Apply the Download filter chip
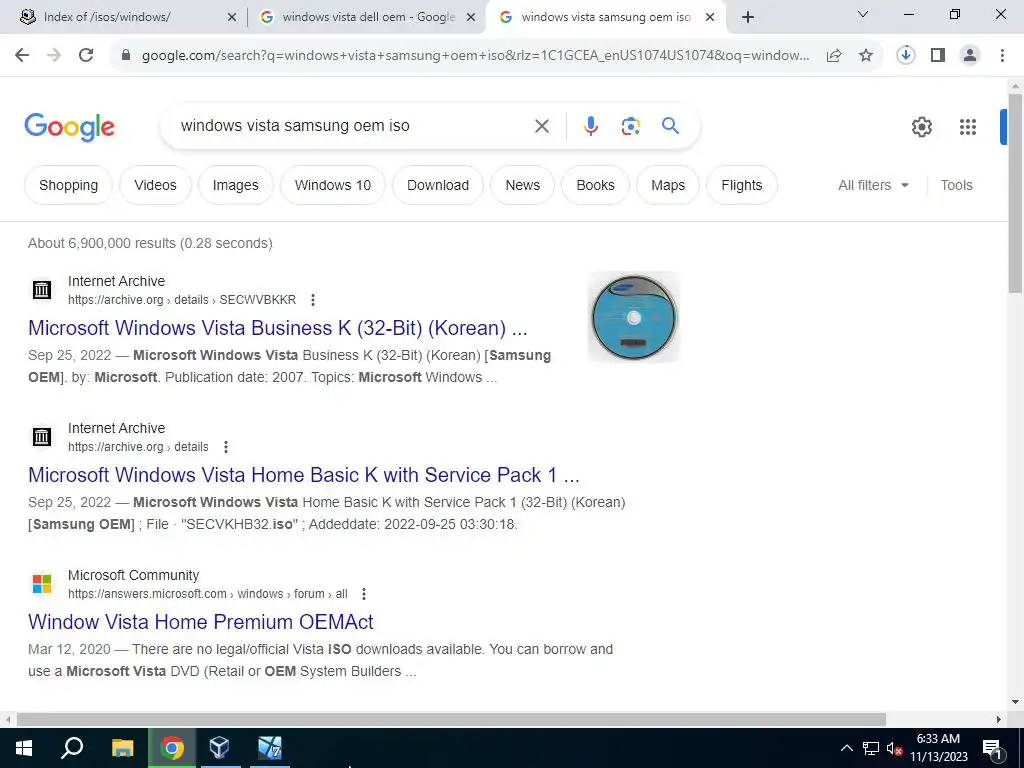This screenshot has width=1024, height=768. pos(438,185)
